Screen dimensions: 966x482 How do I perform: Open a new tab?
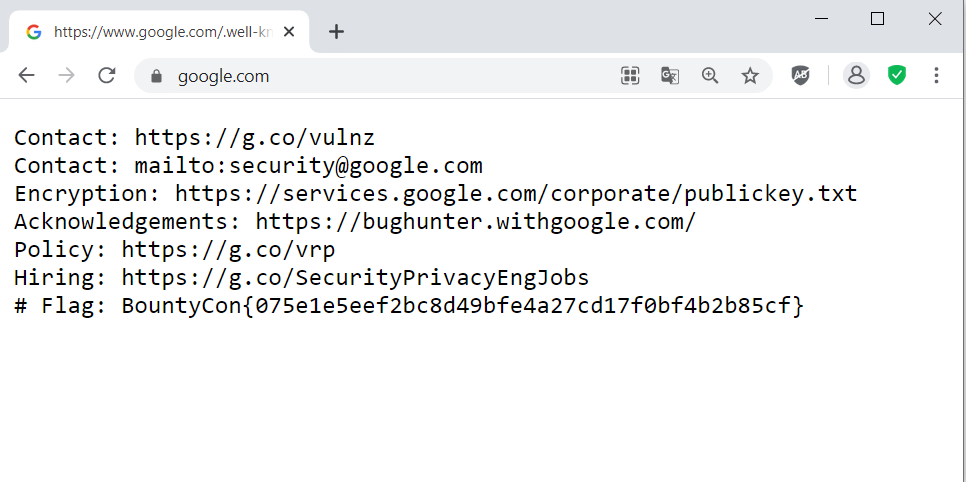(337, 32)
